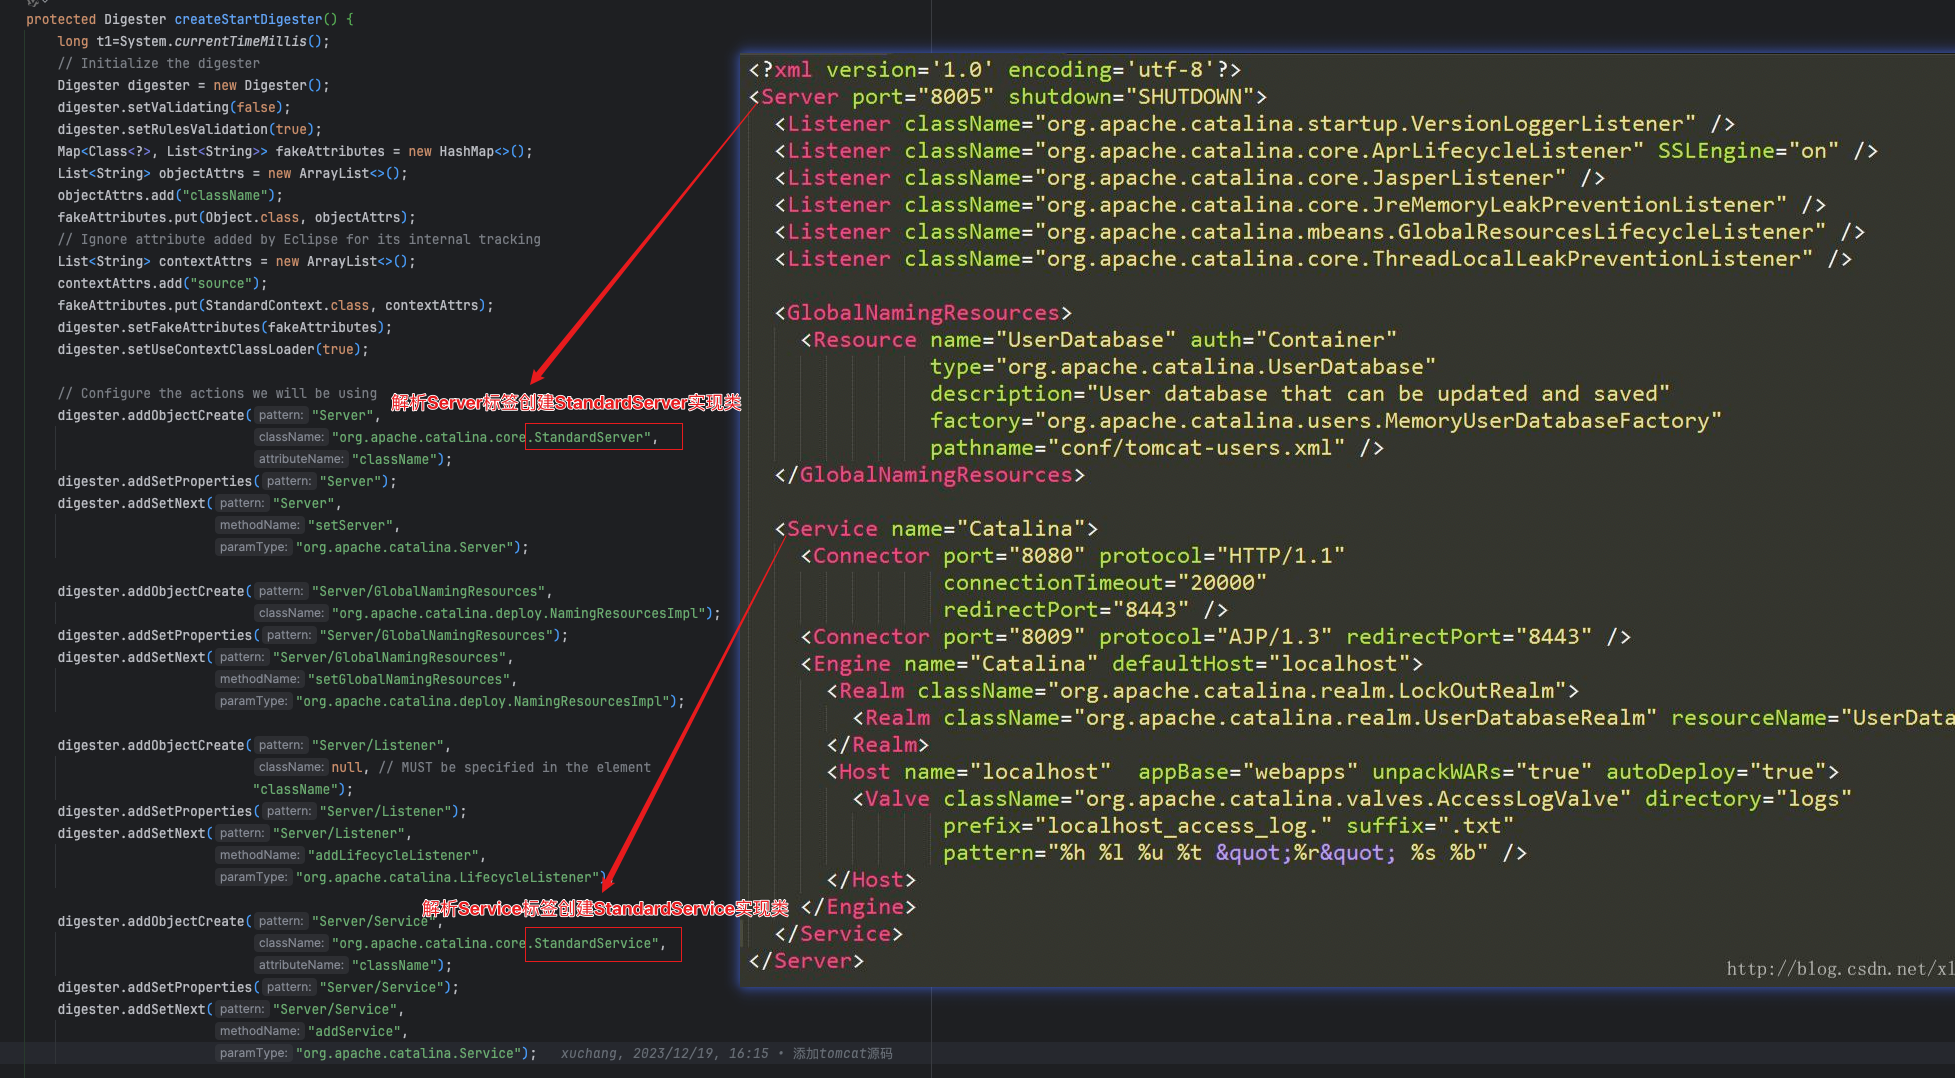Click the xuchang git blame annotation

tap(727, 1053)
